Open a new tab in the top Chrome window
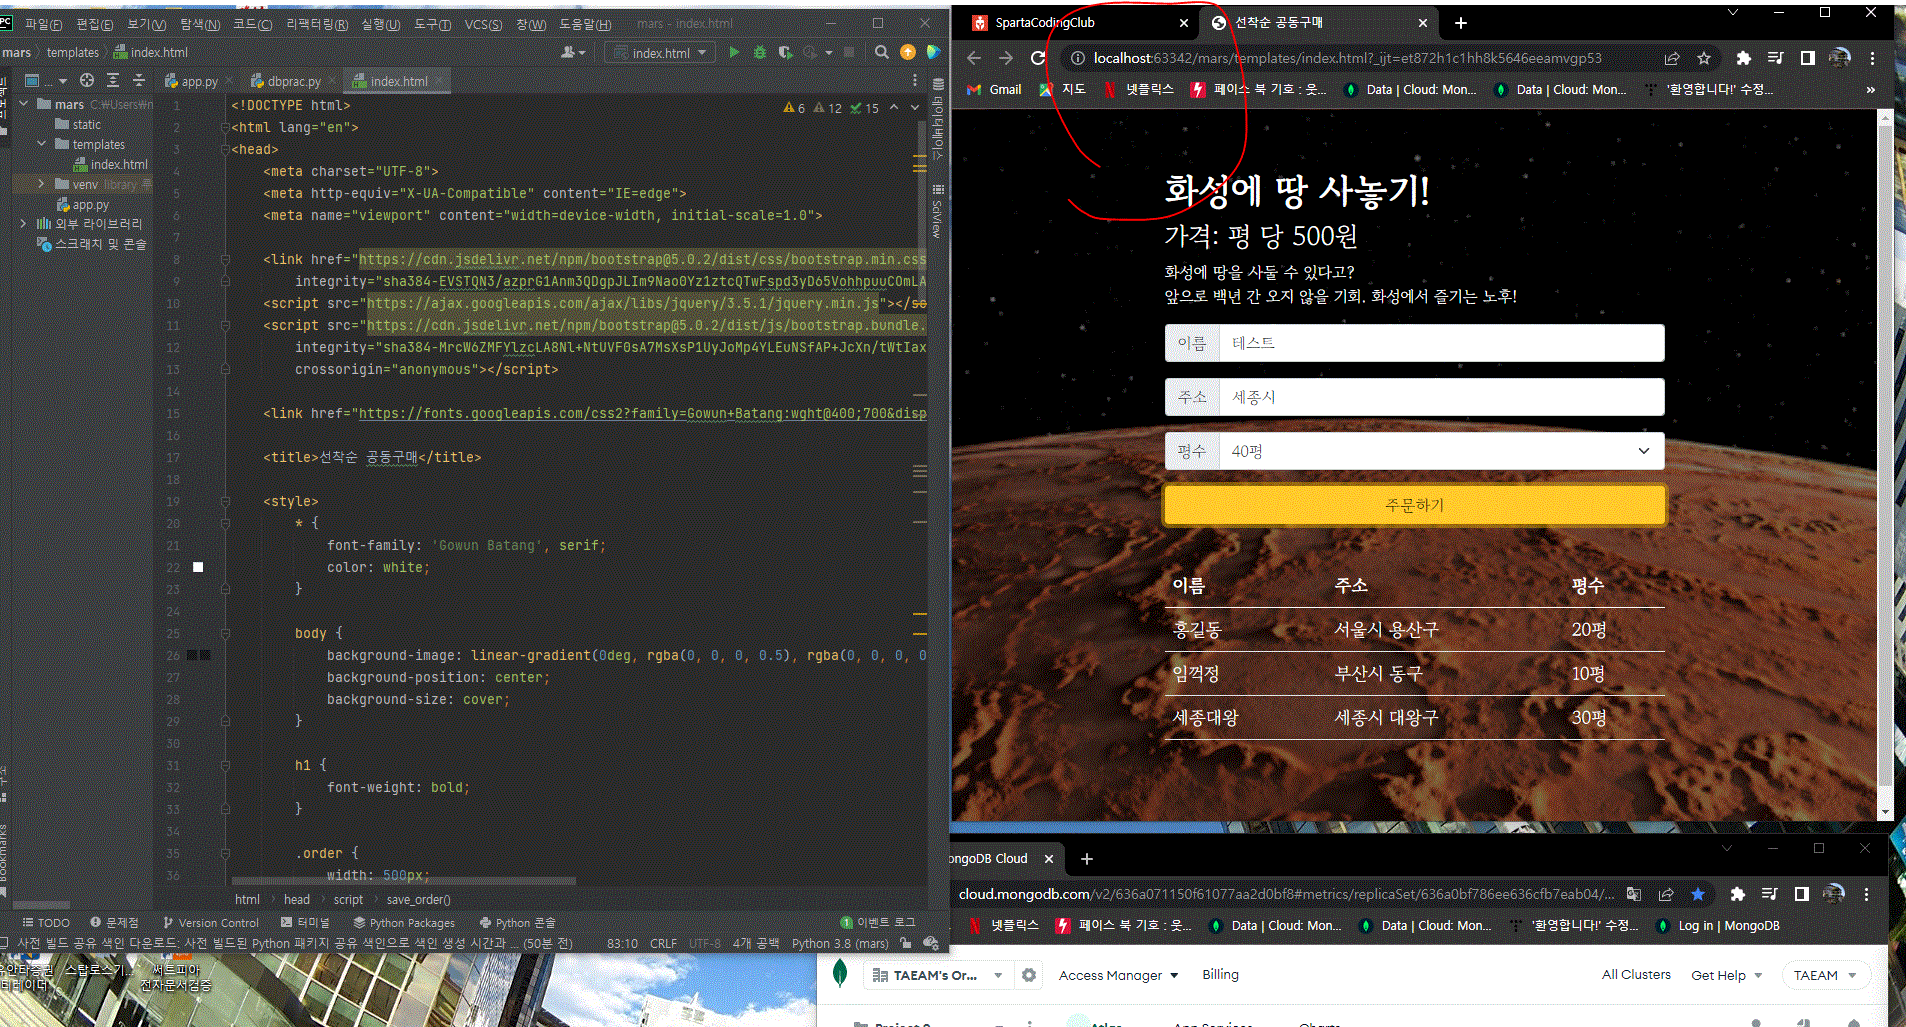The width and height of the screenshot is (1906, 1027). tap(1460, 23)
